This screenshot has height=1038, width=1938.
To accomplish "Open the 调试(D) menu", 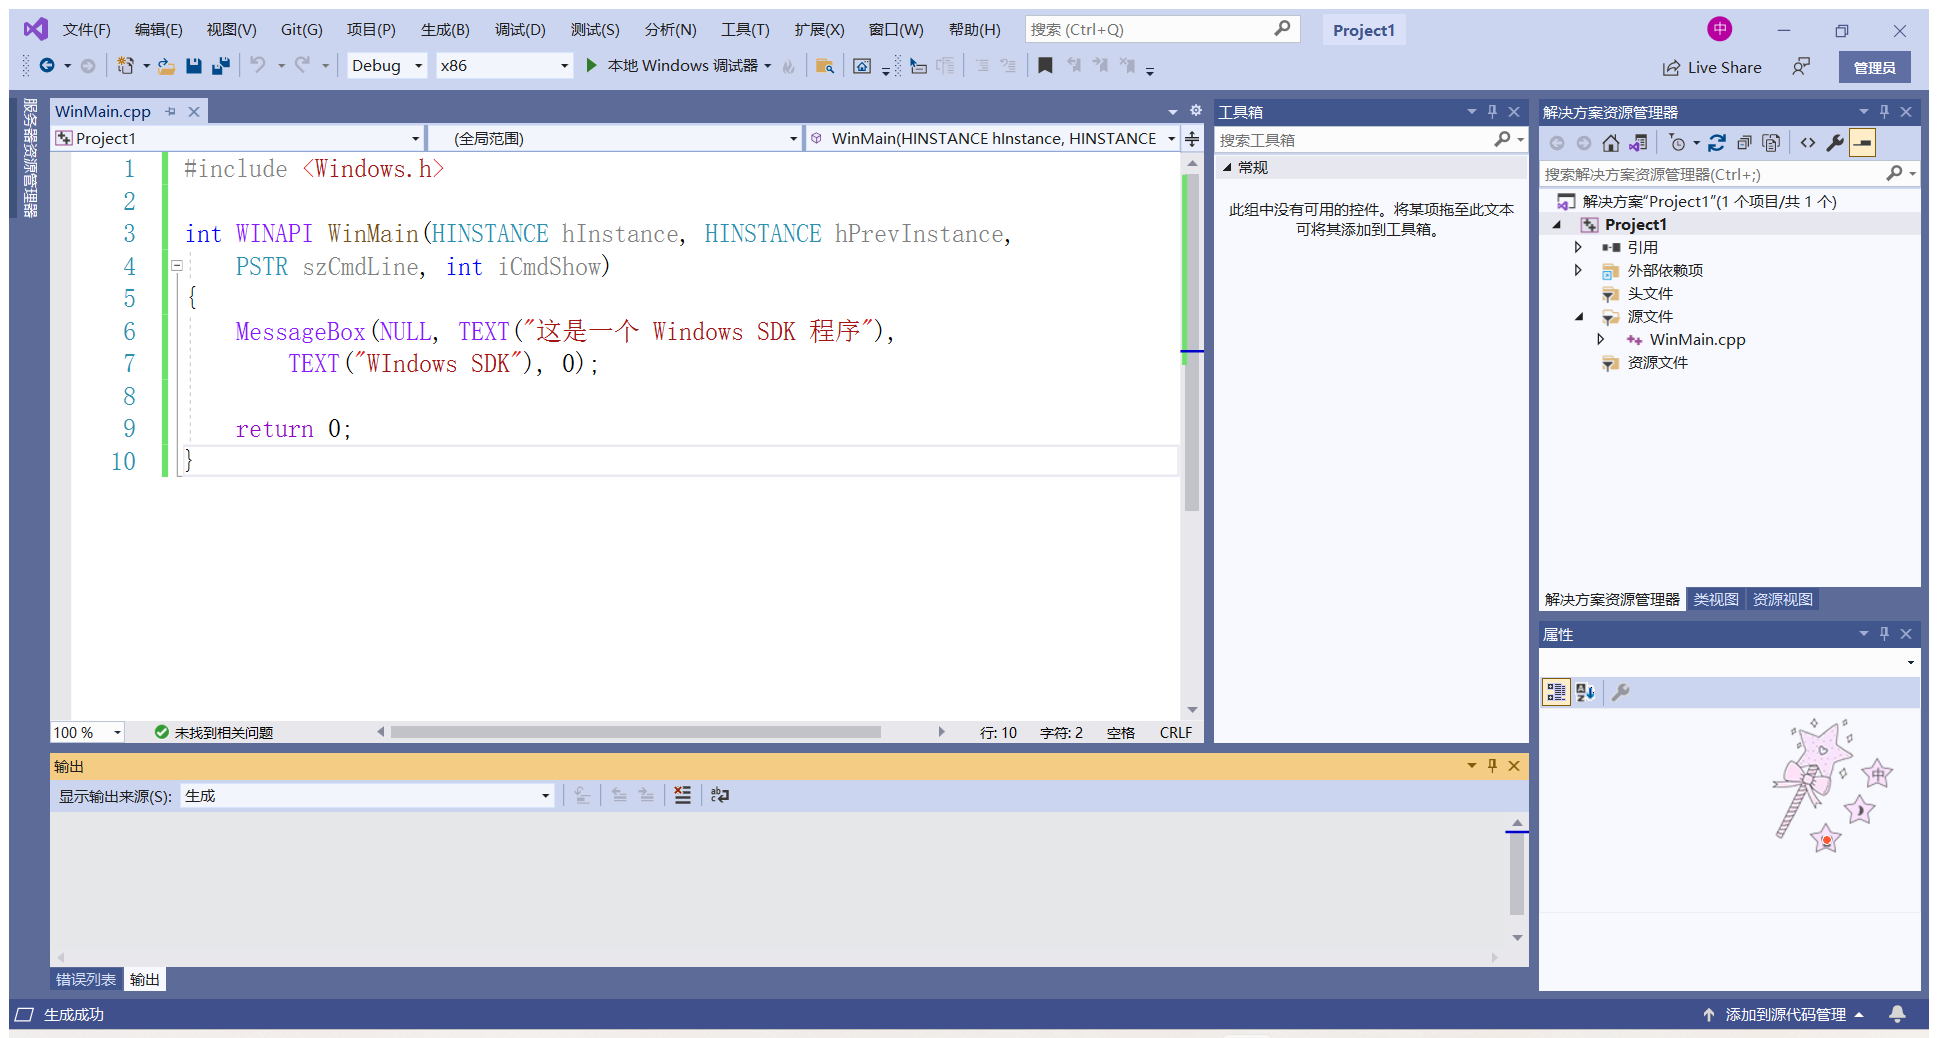I will coord(520,30).
